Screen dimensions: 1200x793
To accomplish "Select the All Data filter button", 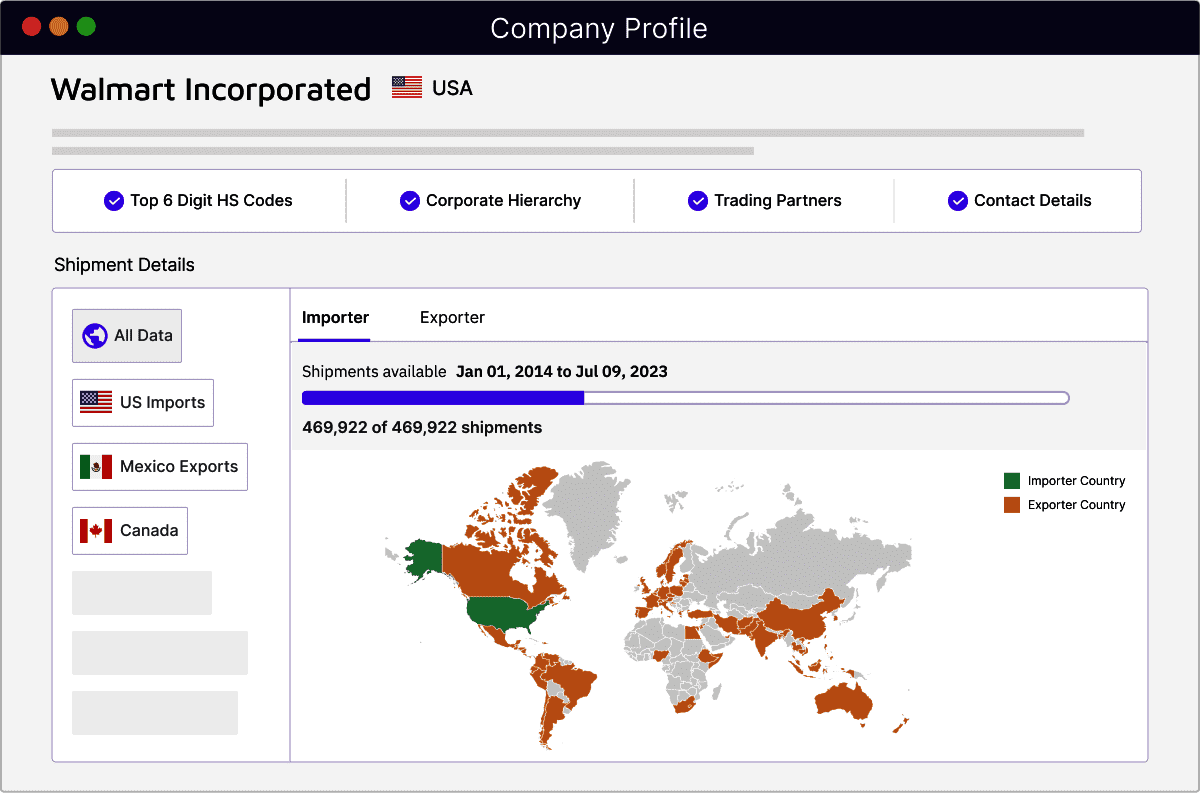I will pyautogui.click(x=127, y=336).
